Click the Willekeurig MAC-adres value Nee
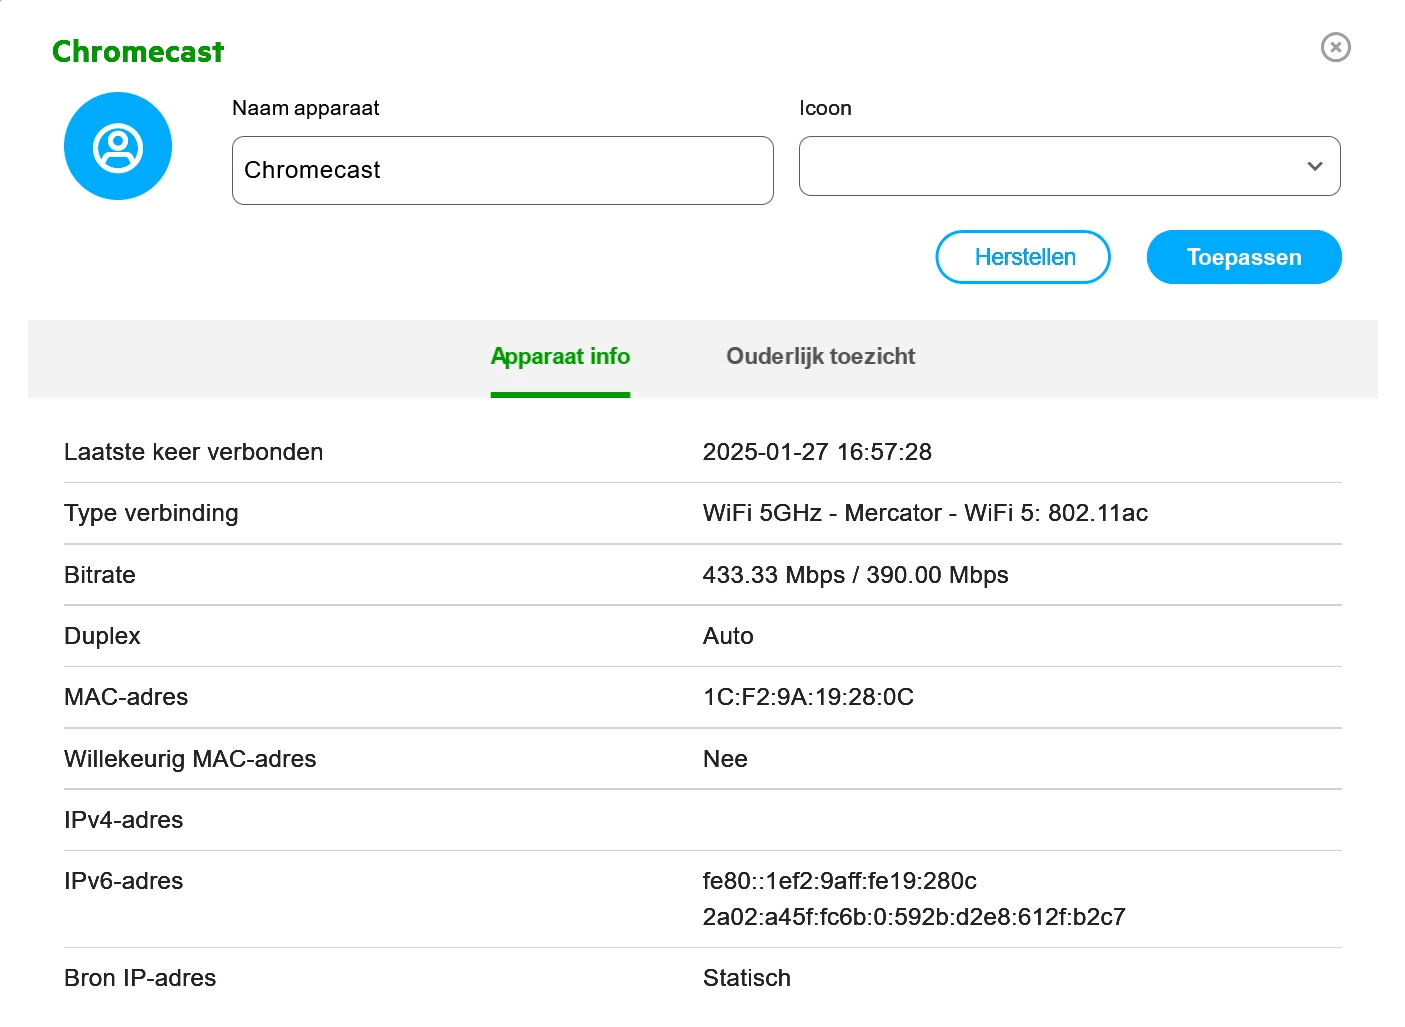This screenshot has height=1027, width=1405. 725,759
